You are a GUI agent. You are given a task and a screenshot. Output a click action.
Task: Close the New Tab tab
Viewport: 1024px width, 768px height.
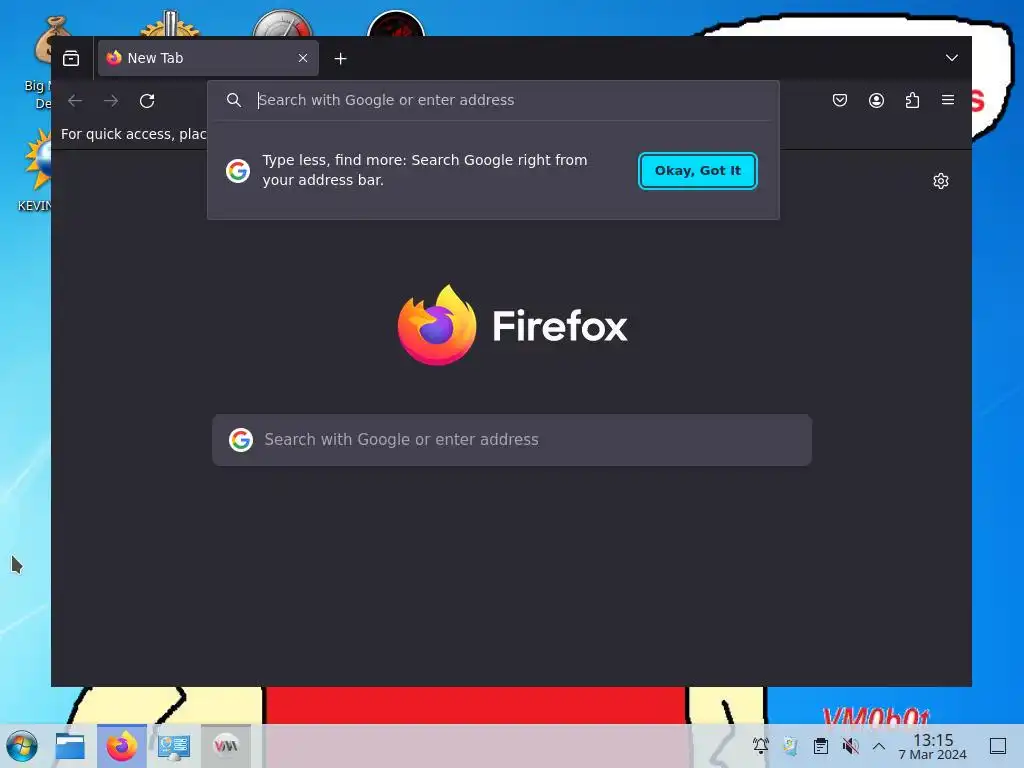pos(303,58)
